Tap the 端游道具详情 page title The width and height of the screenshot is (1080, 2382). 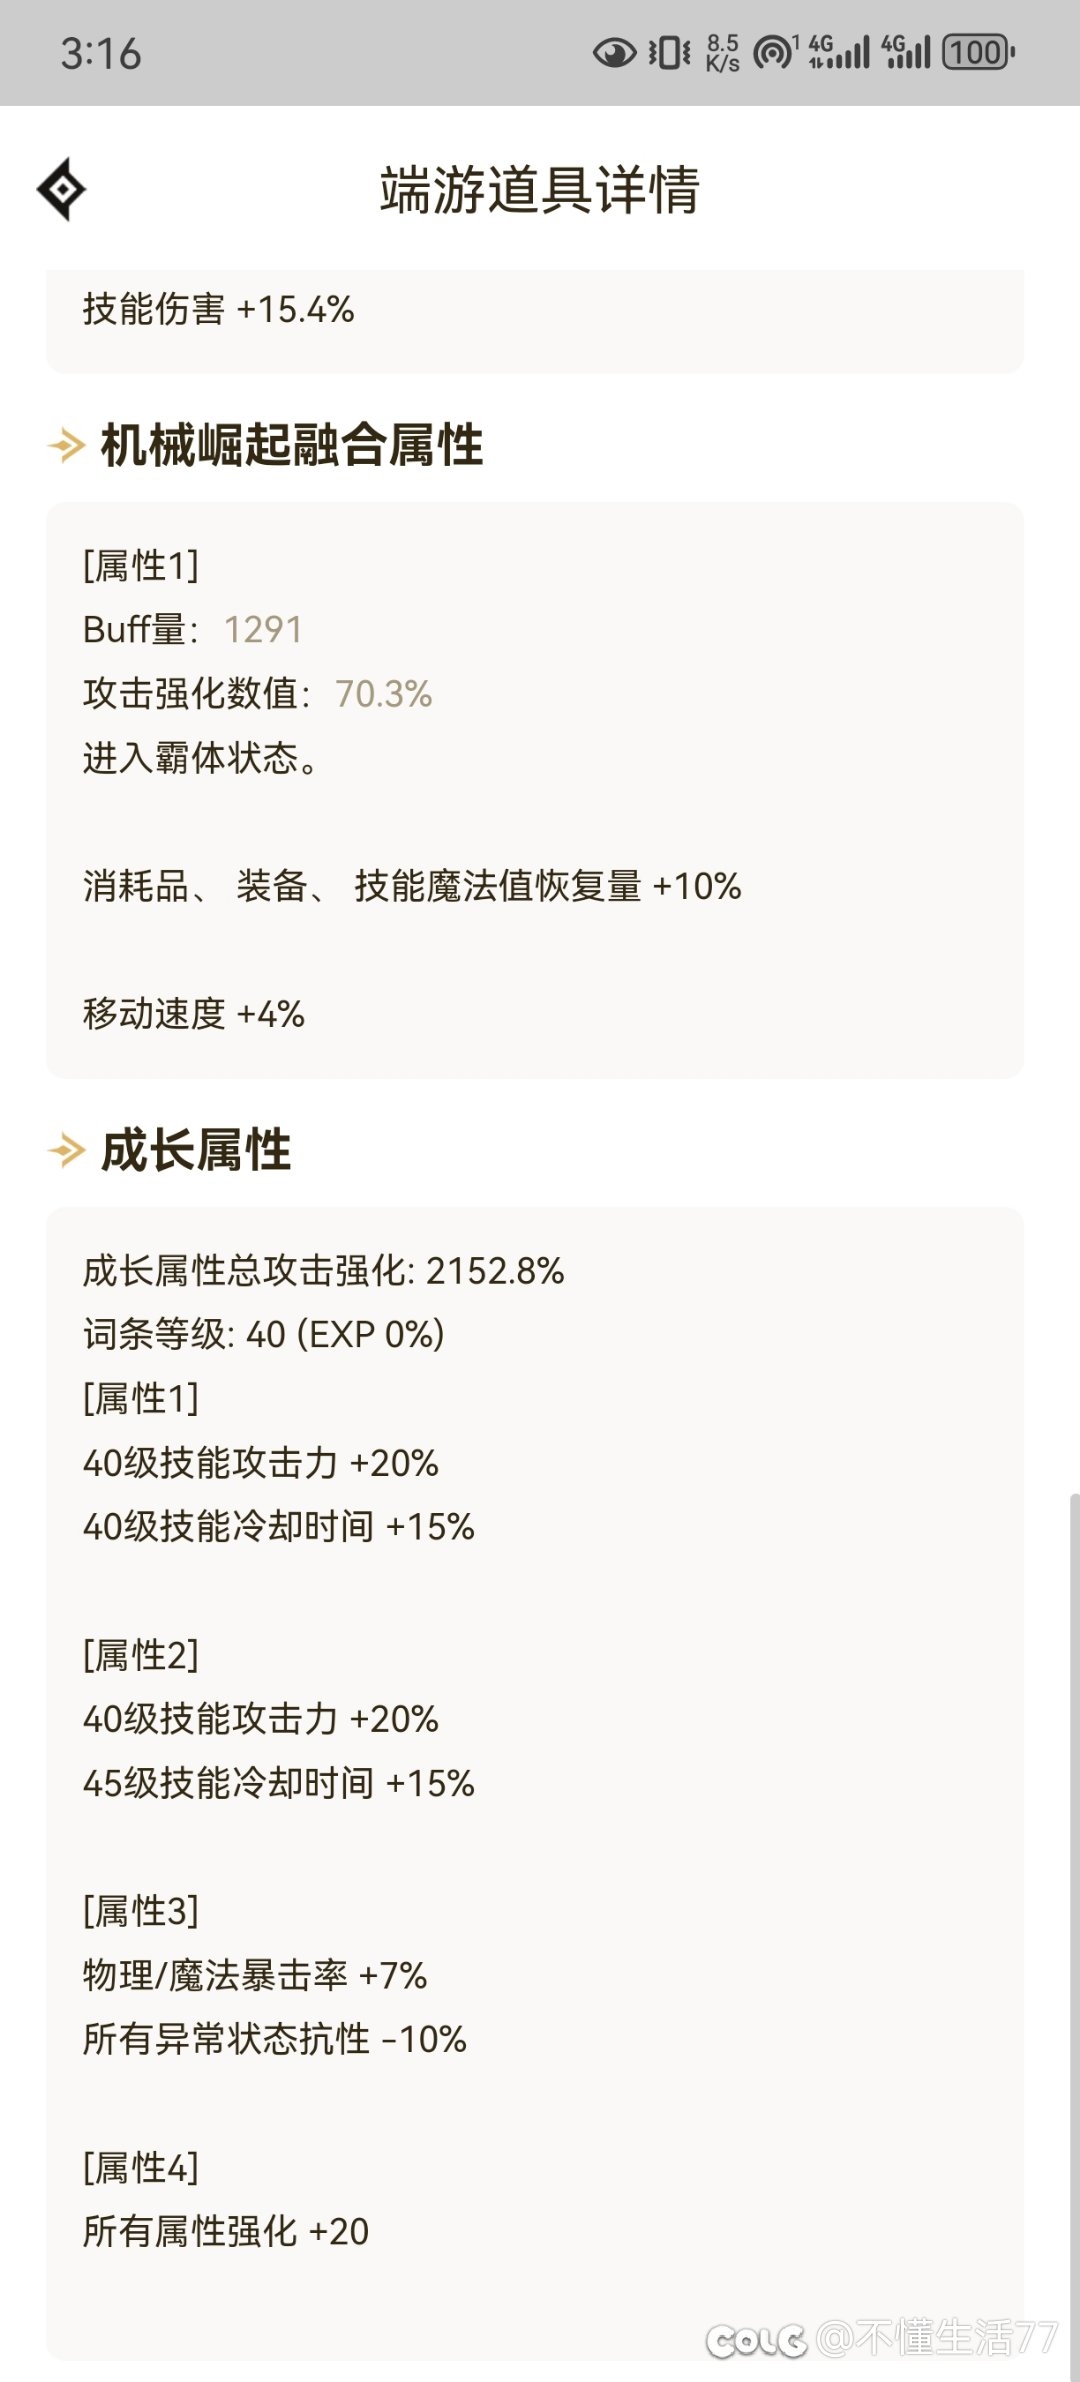540,190
